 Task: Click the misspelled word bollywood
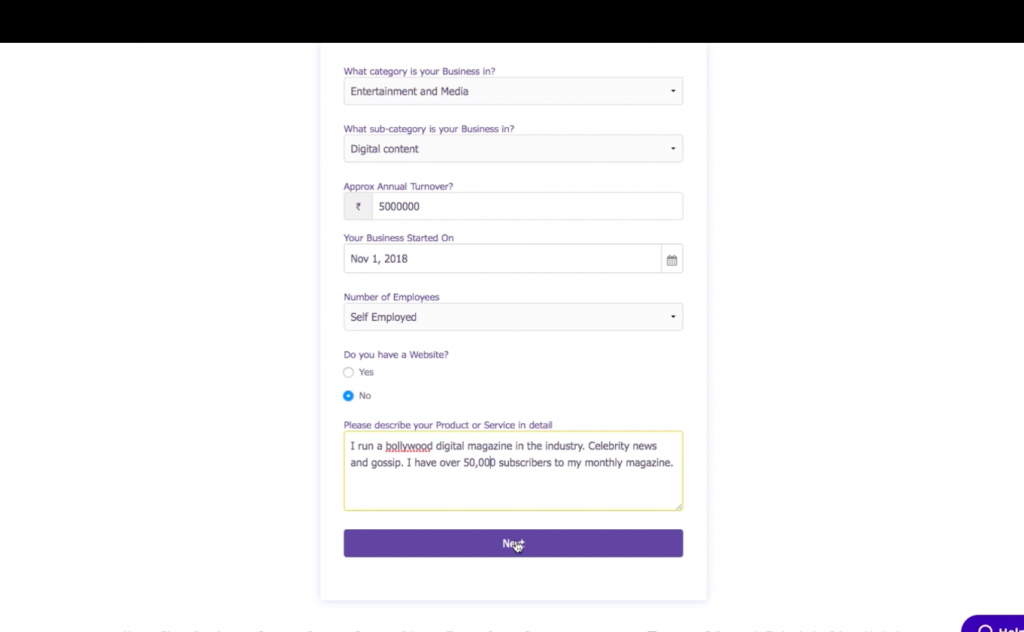tap(409, 446)
